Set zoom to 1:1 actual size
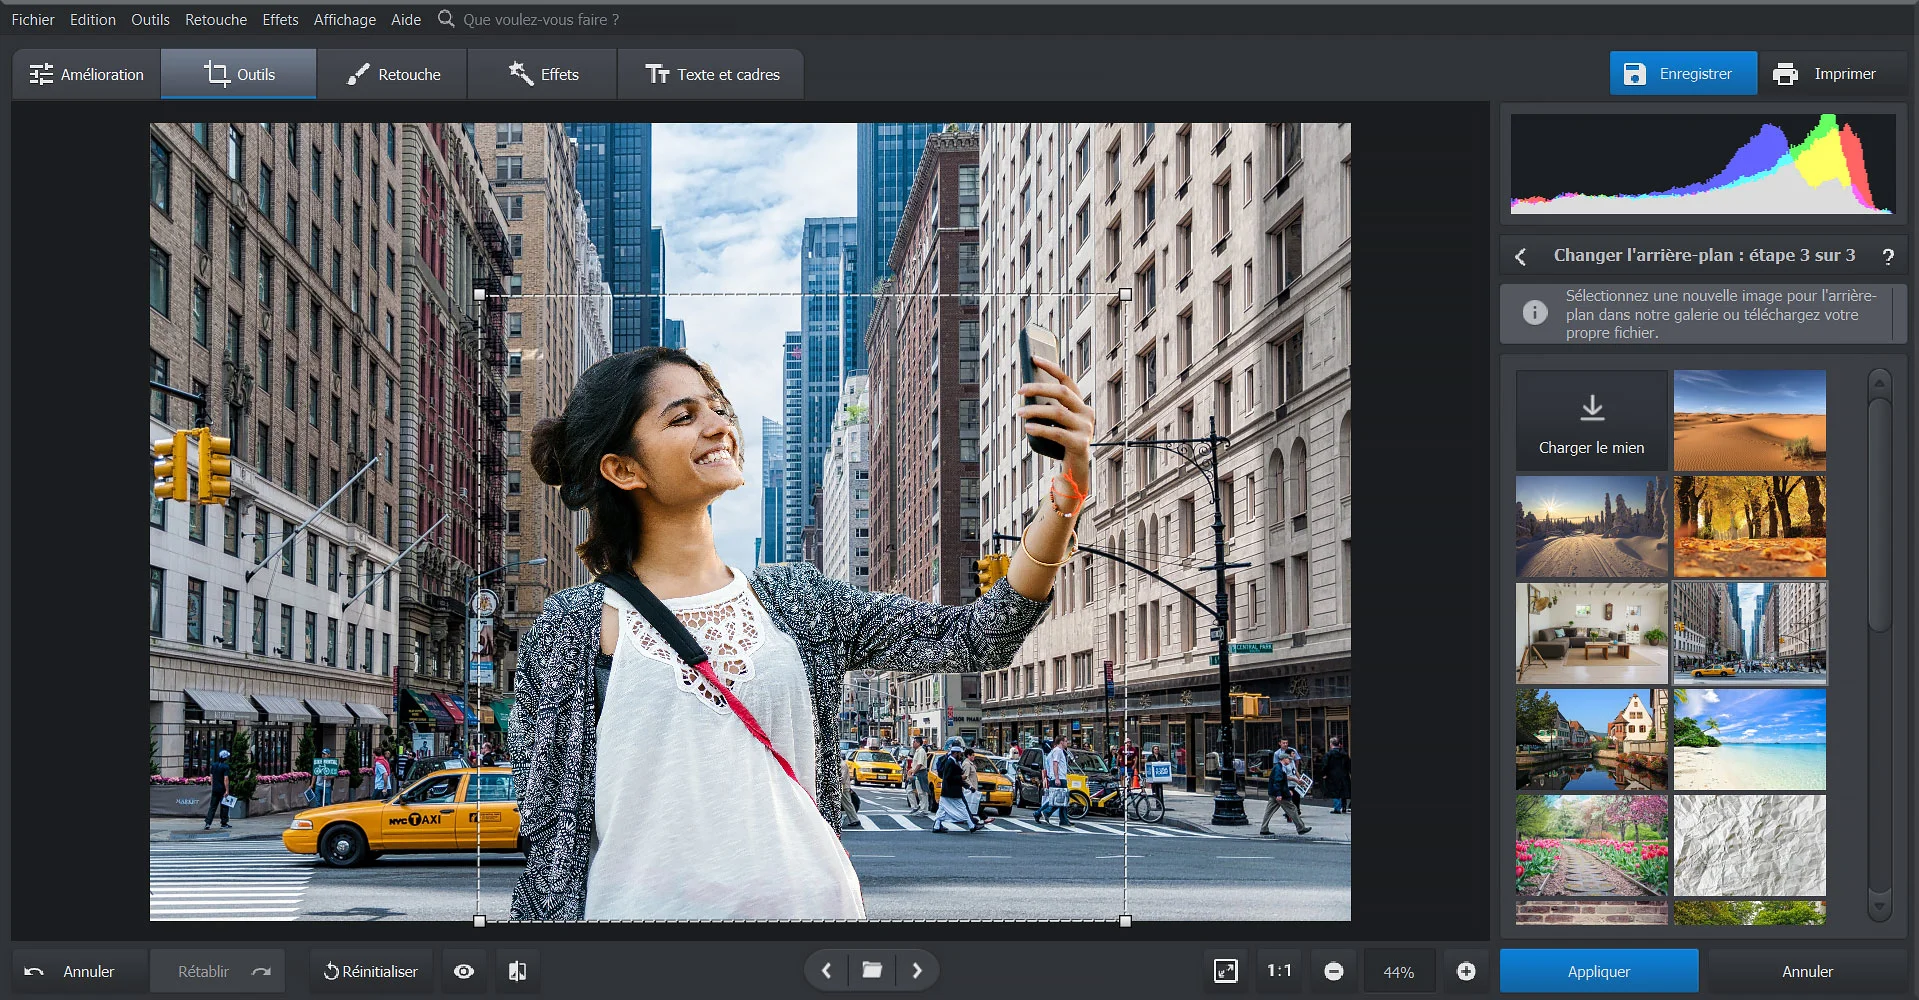Viewport: 1919px width, 1000px height. (x=1279, y=971)
